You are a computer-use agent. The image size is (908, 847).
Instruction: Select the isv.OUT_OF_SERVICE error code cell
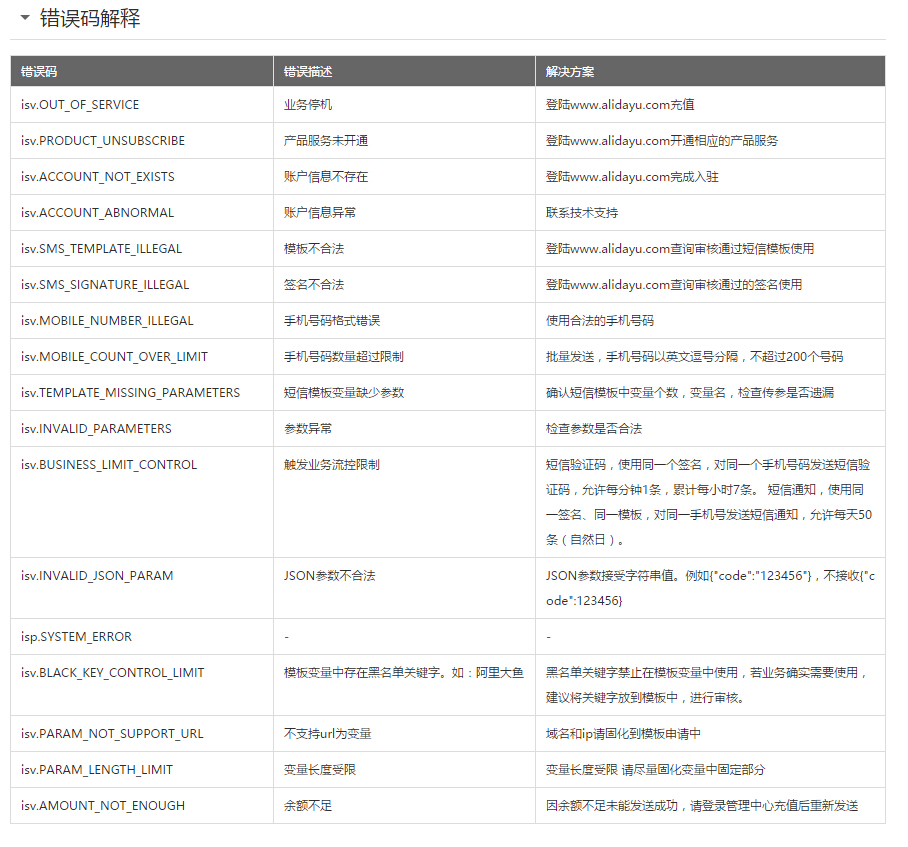[x=80, y=105]
